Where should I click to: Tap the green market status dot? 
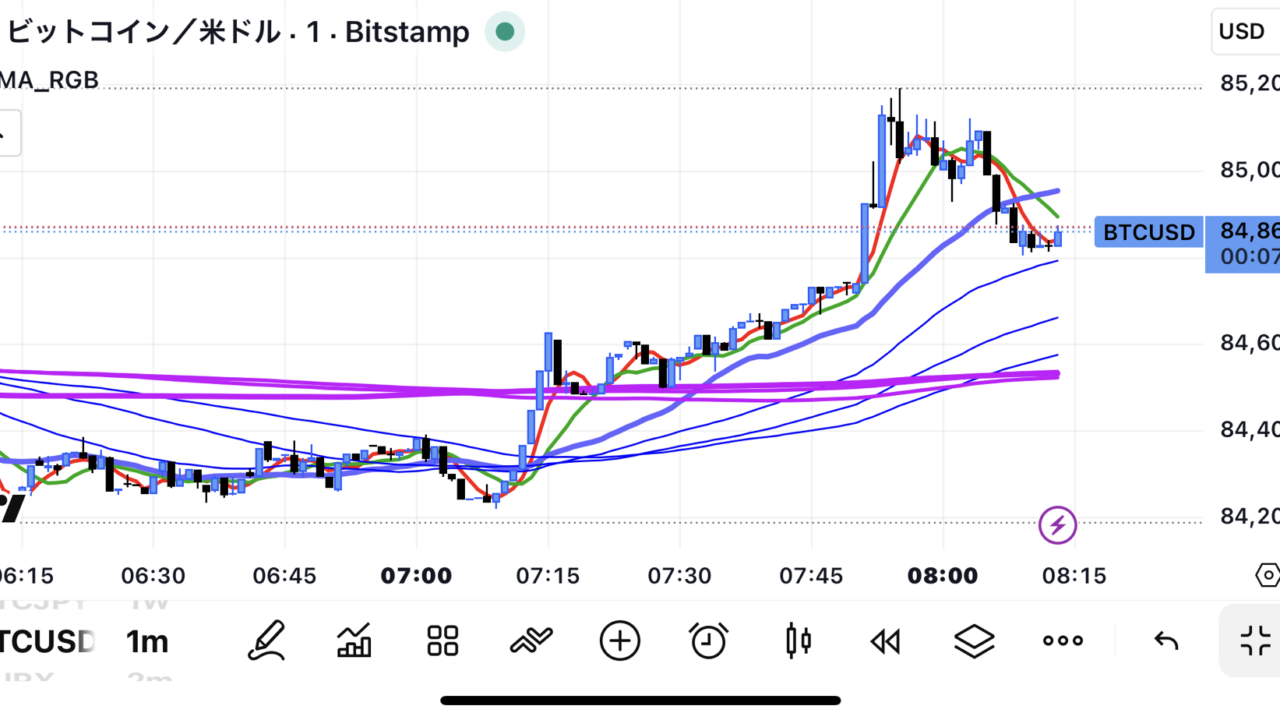coord(505,32)
